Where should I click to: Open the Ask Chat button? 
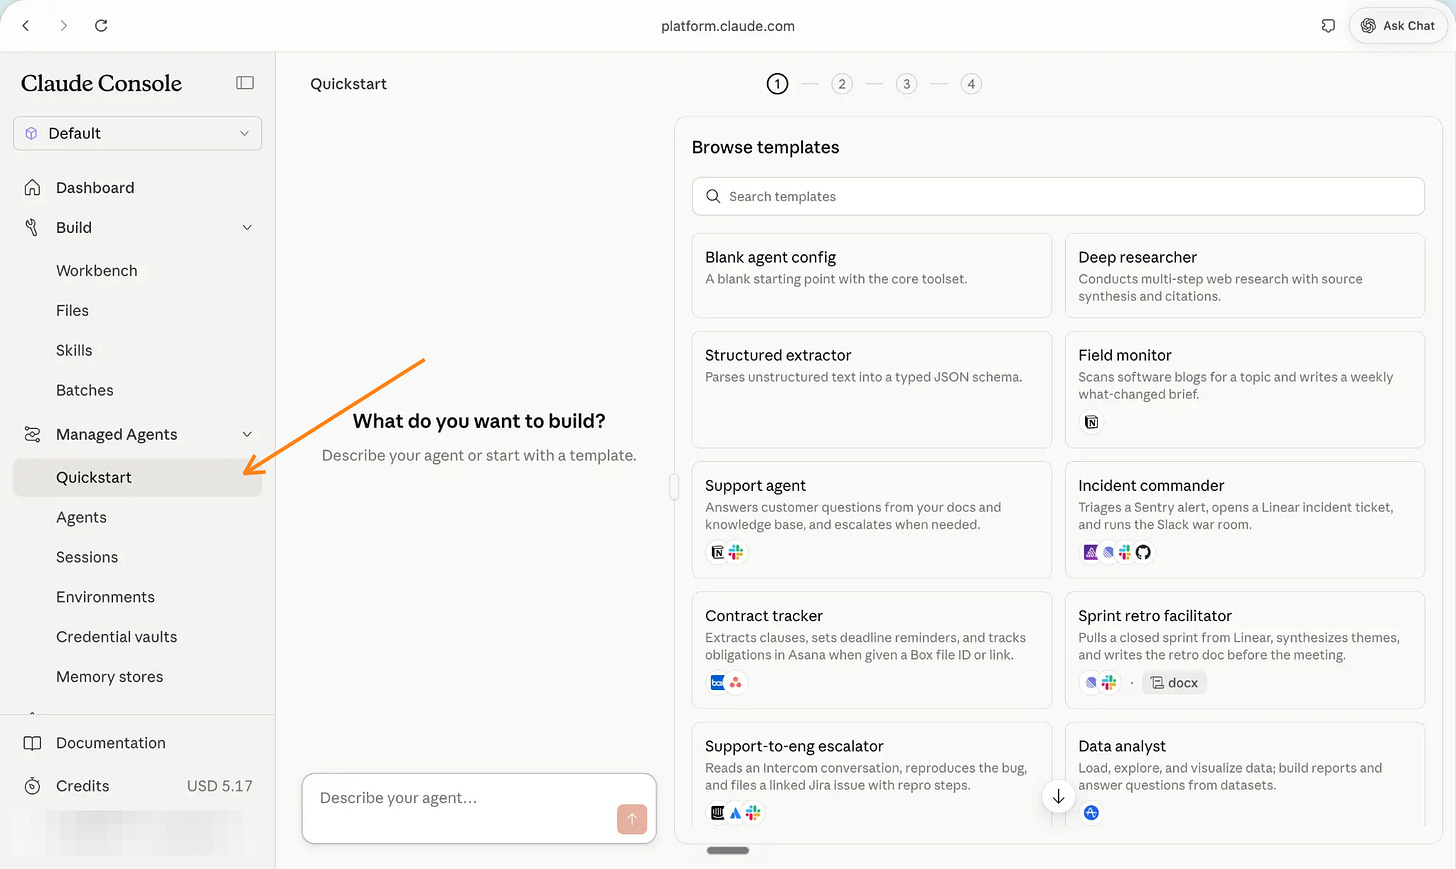(x=1398, y=26)
